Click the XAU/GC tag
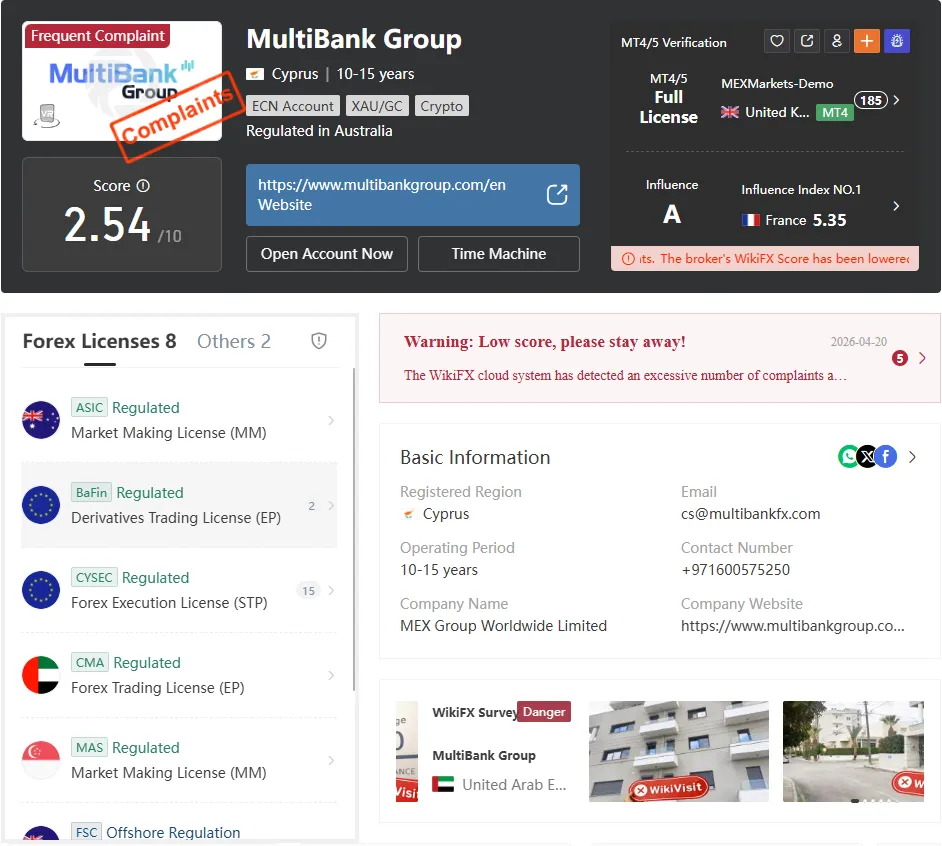 tap(377, 106)
